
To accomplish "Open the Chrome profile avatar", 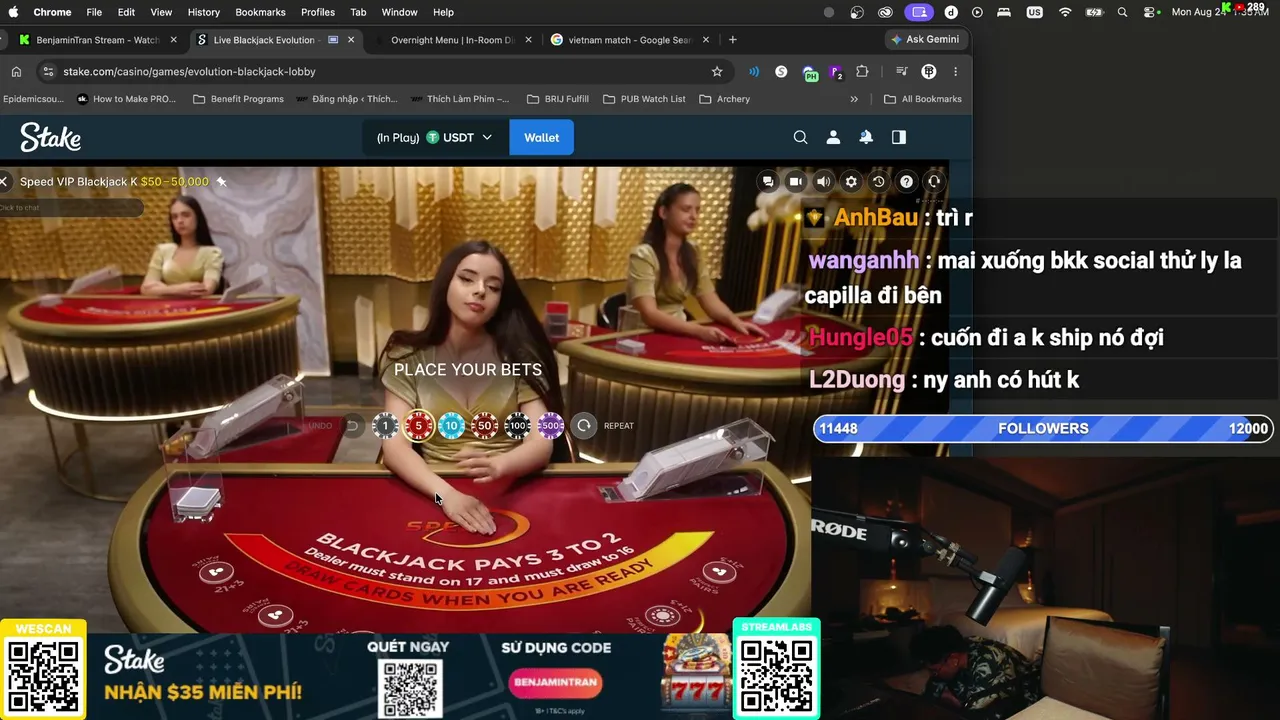I will [928, 72].
